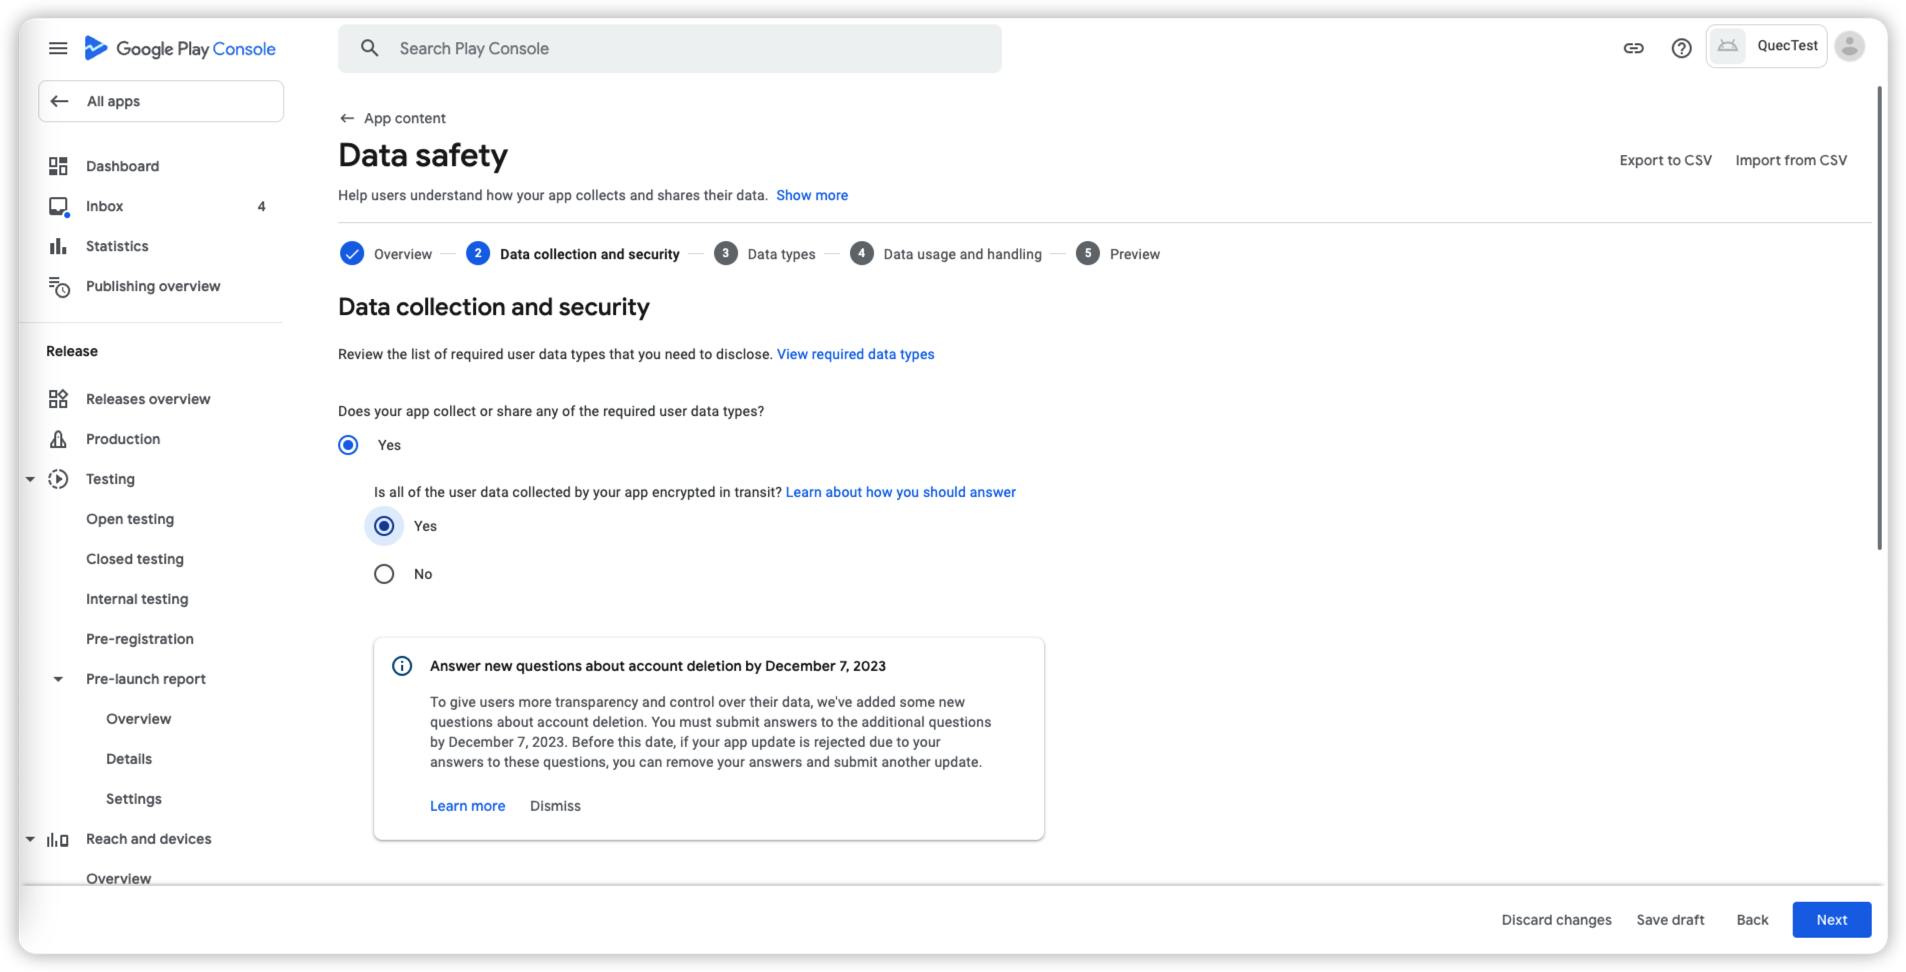Go to Overview step label

(403, 254)
